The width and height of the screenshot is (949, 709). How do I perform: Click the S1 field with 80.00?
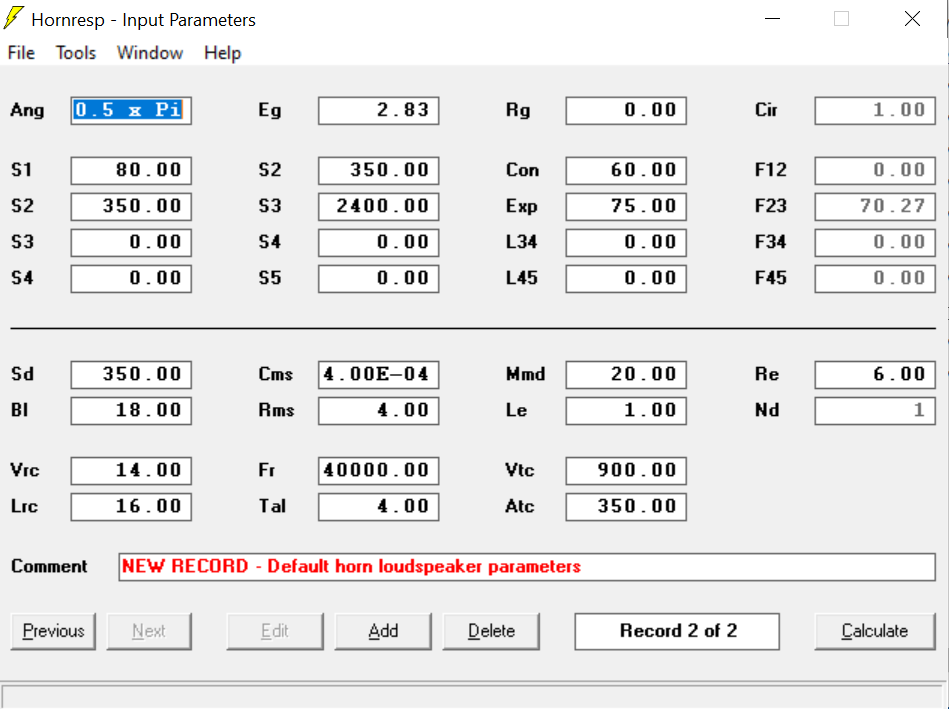131,171
